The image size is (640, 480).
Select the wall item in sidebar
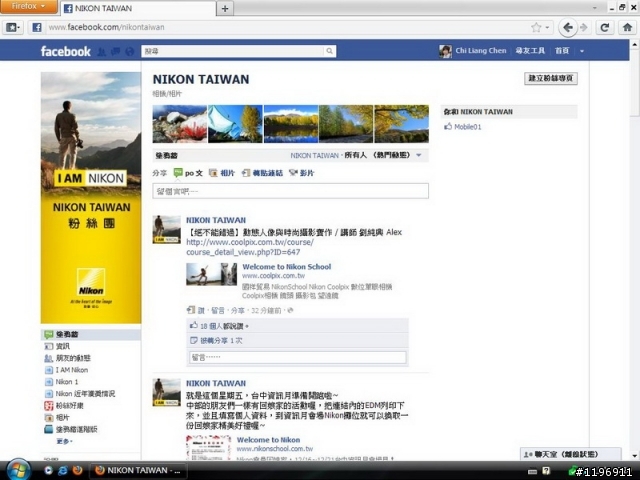pos(91,335)
